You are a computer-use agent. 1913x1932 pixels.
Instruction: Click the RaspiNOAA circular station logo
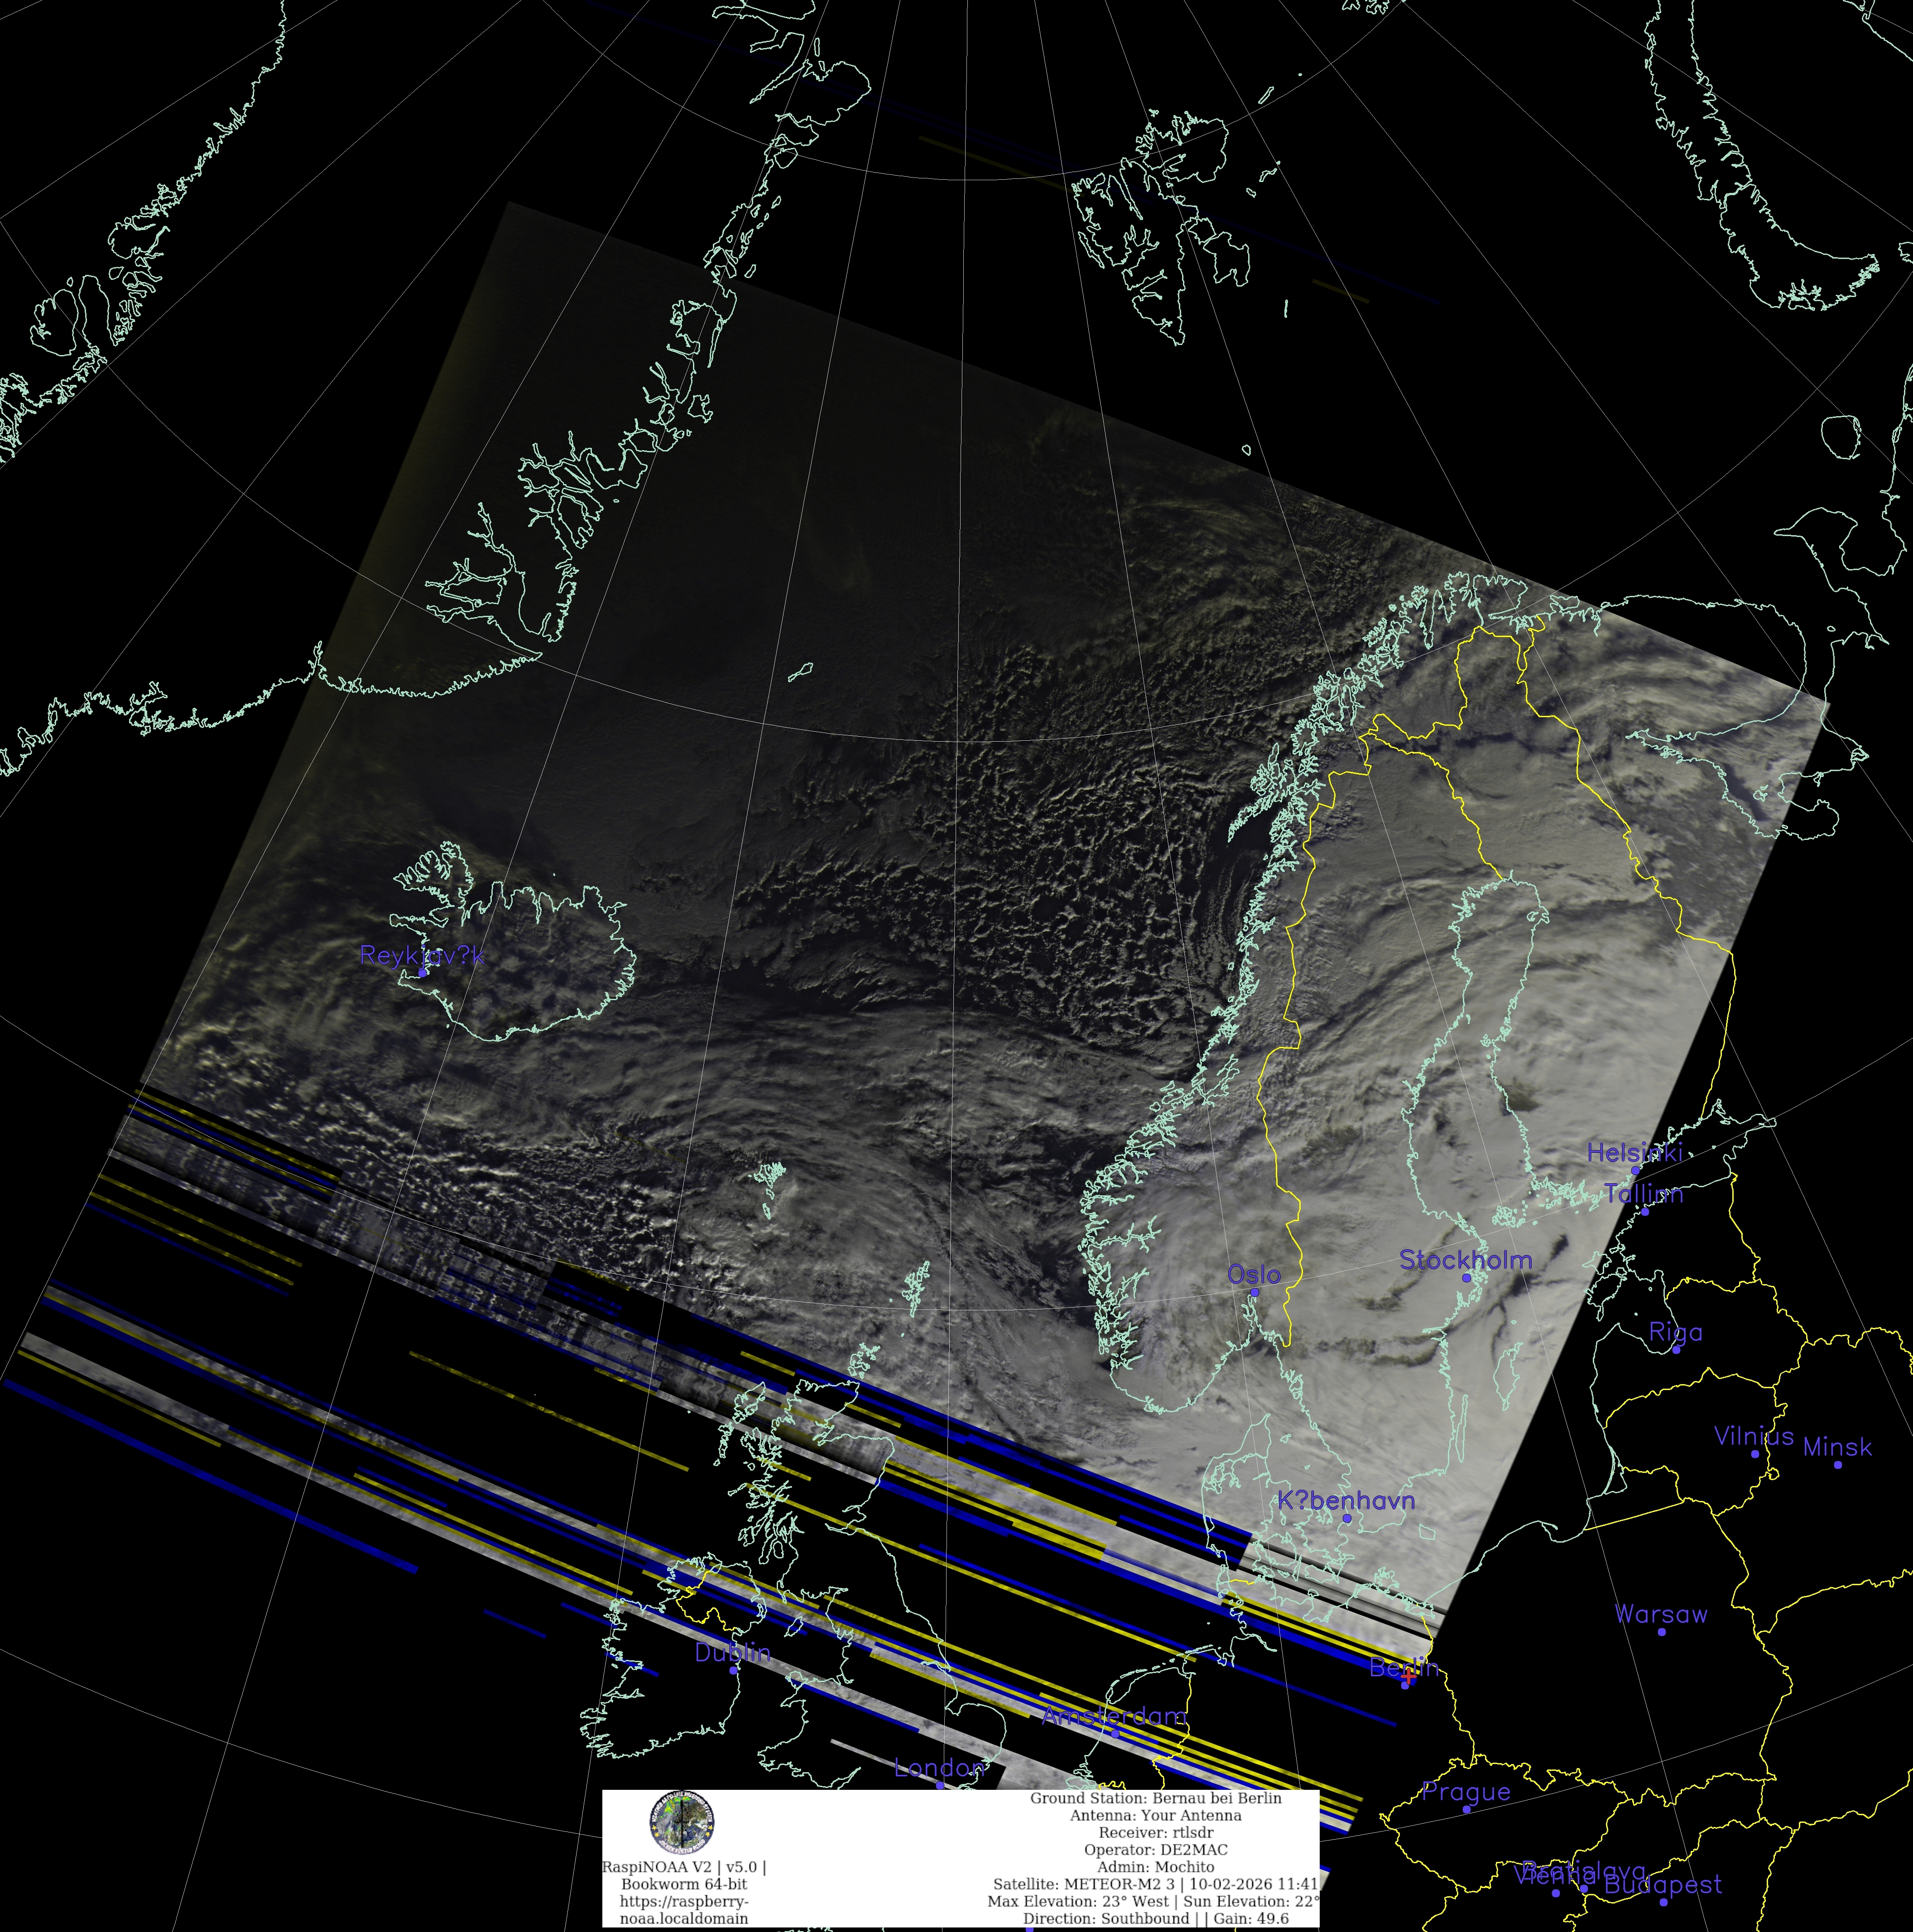pyautogui.click(x=681, y=1821)
